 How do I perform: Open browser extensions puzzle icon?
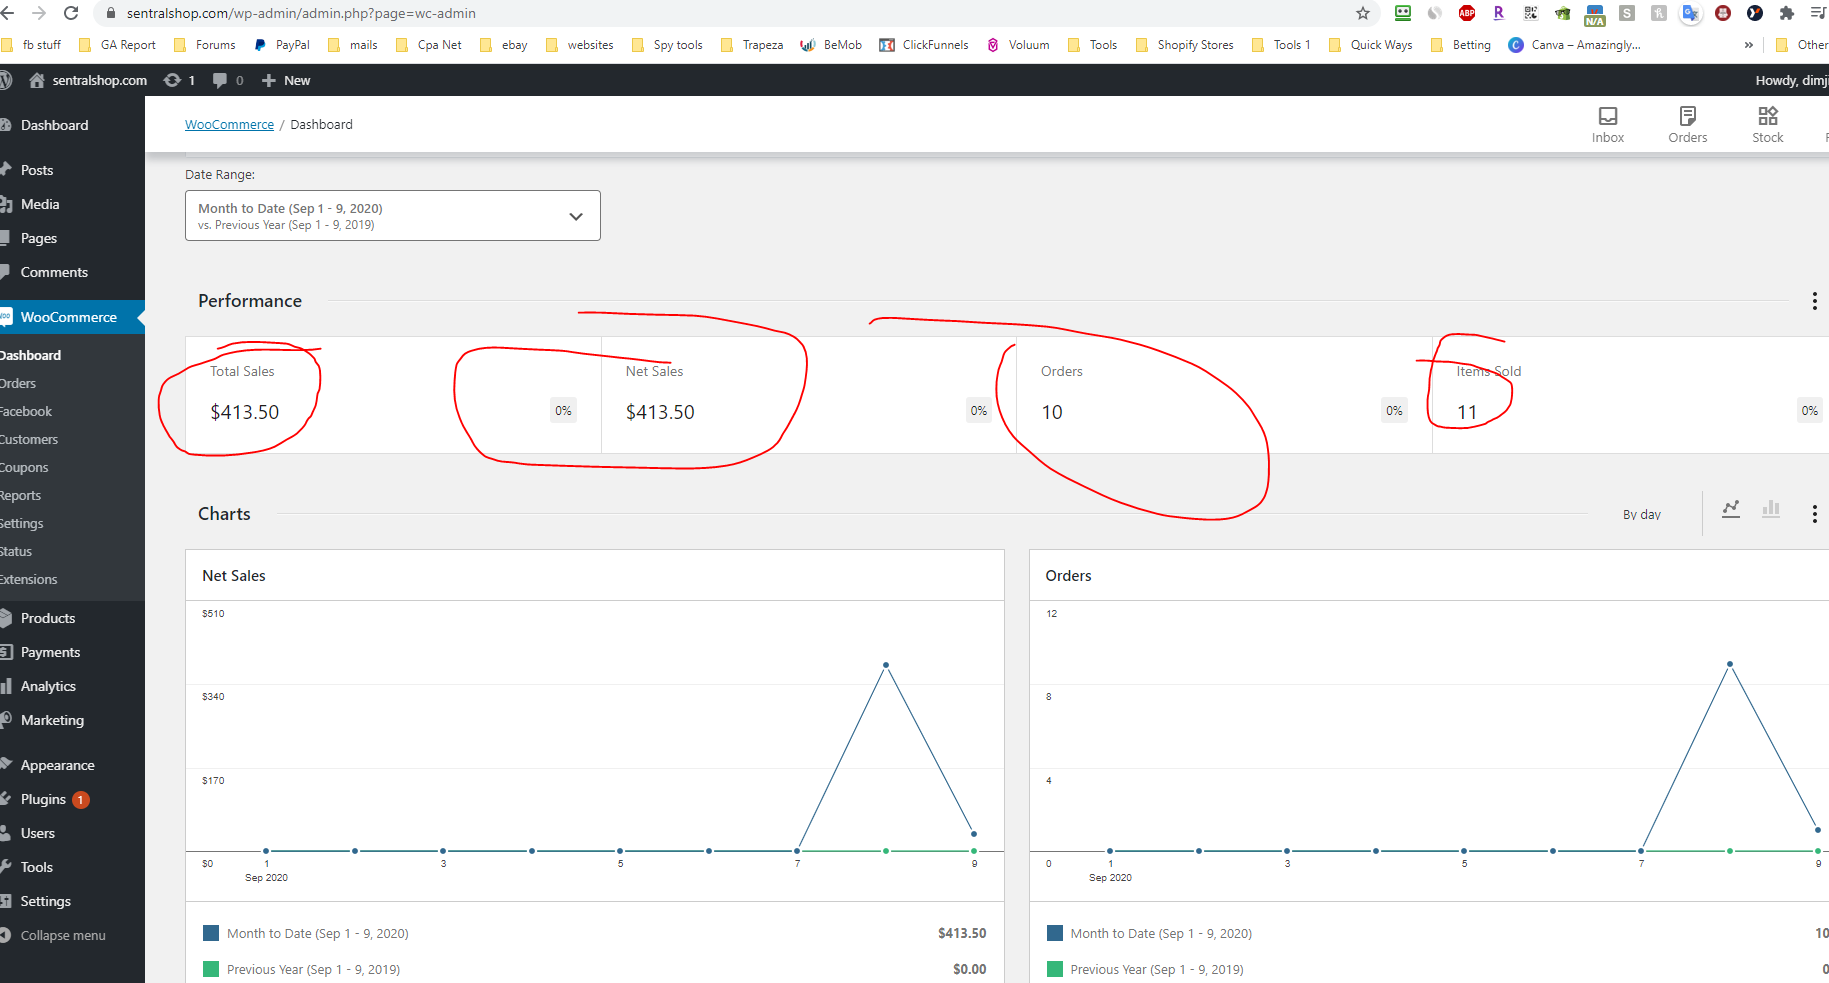click(1787, 13)
